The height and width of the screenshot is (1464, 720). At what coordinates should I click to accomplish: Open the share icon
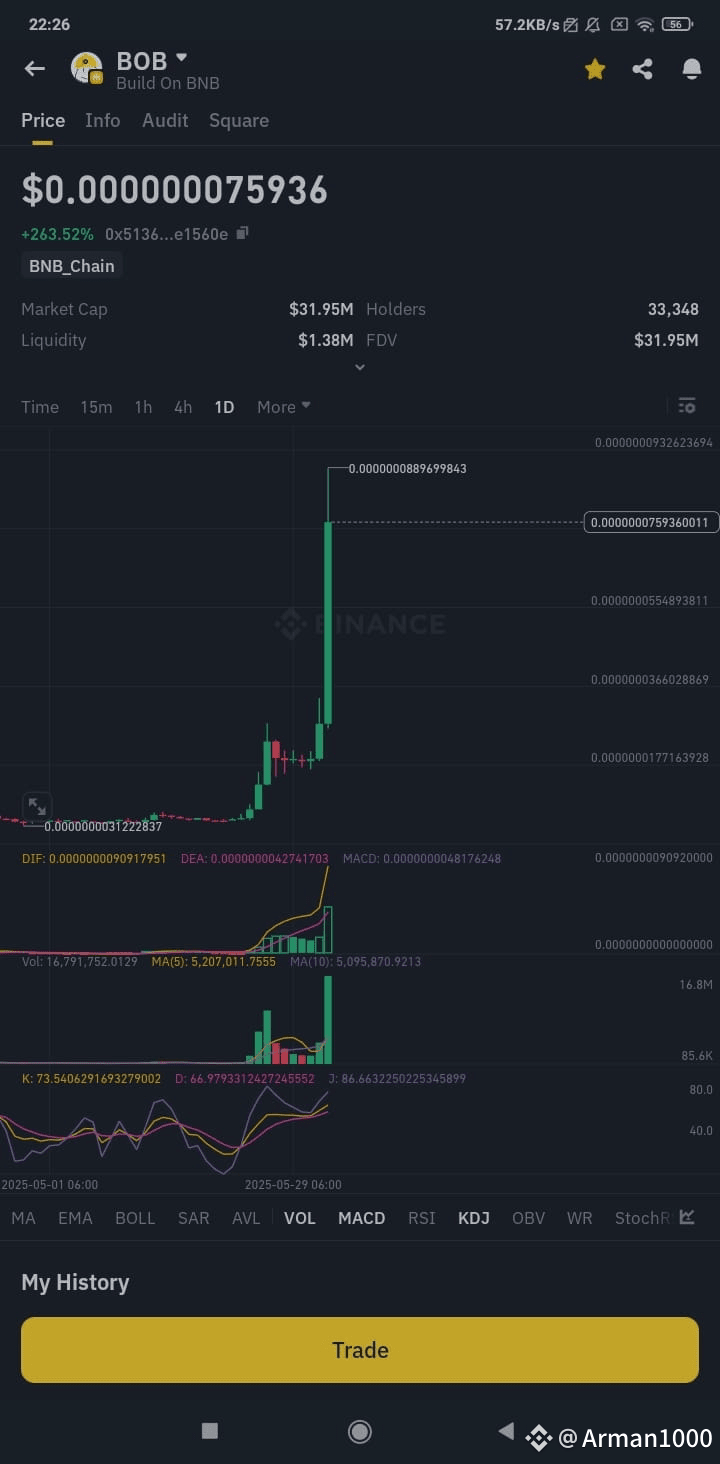point(643,69)
